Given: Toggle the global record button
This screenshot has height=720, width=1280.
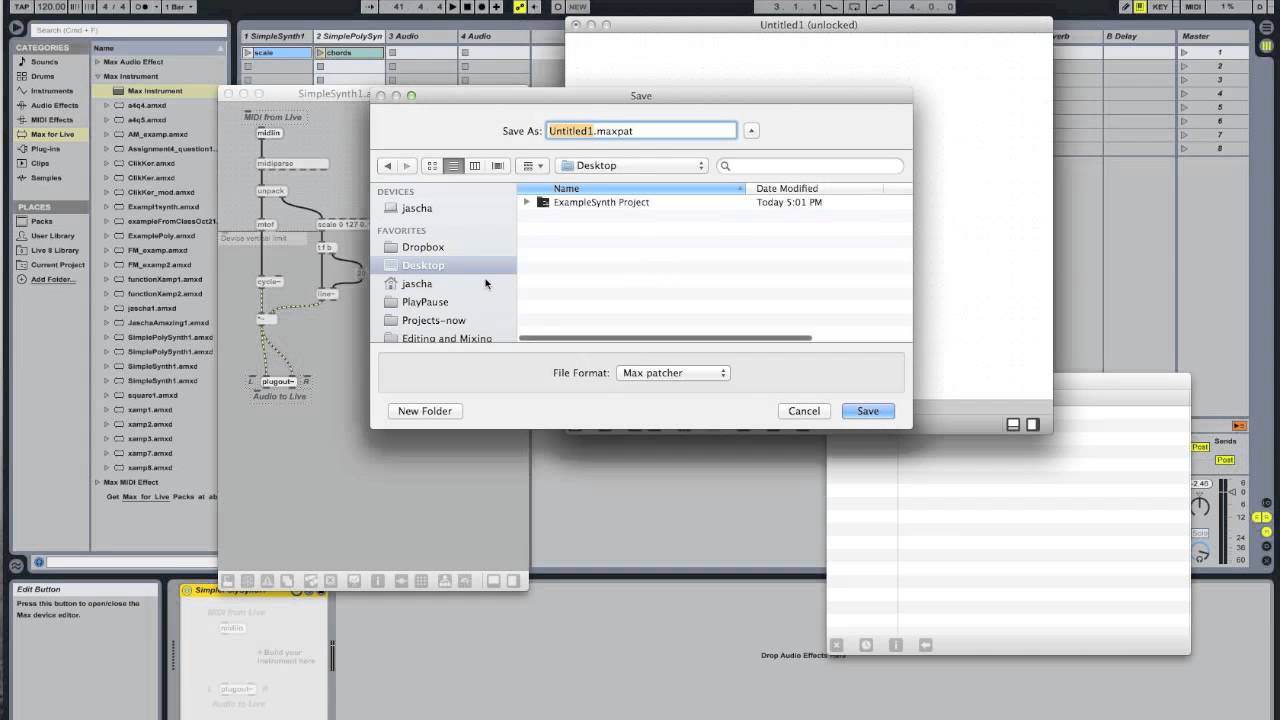Looking at the screenshot, I should 481,7.
